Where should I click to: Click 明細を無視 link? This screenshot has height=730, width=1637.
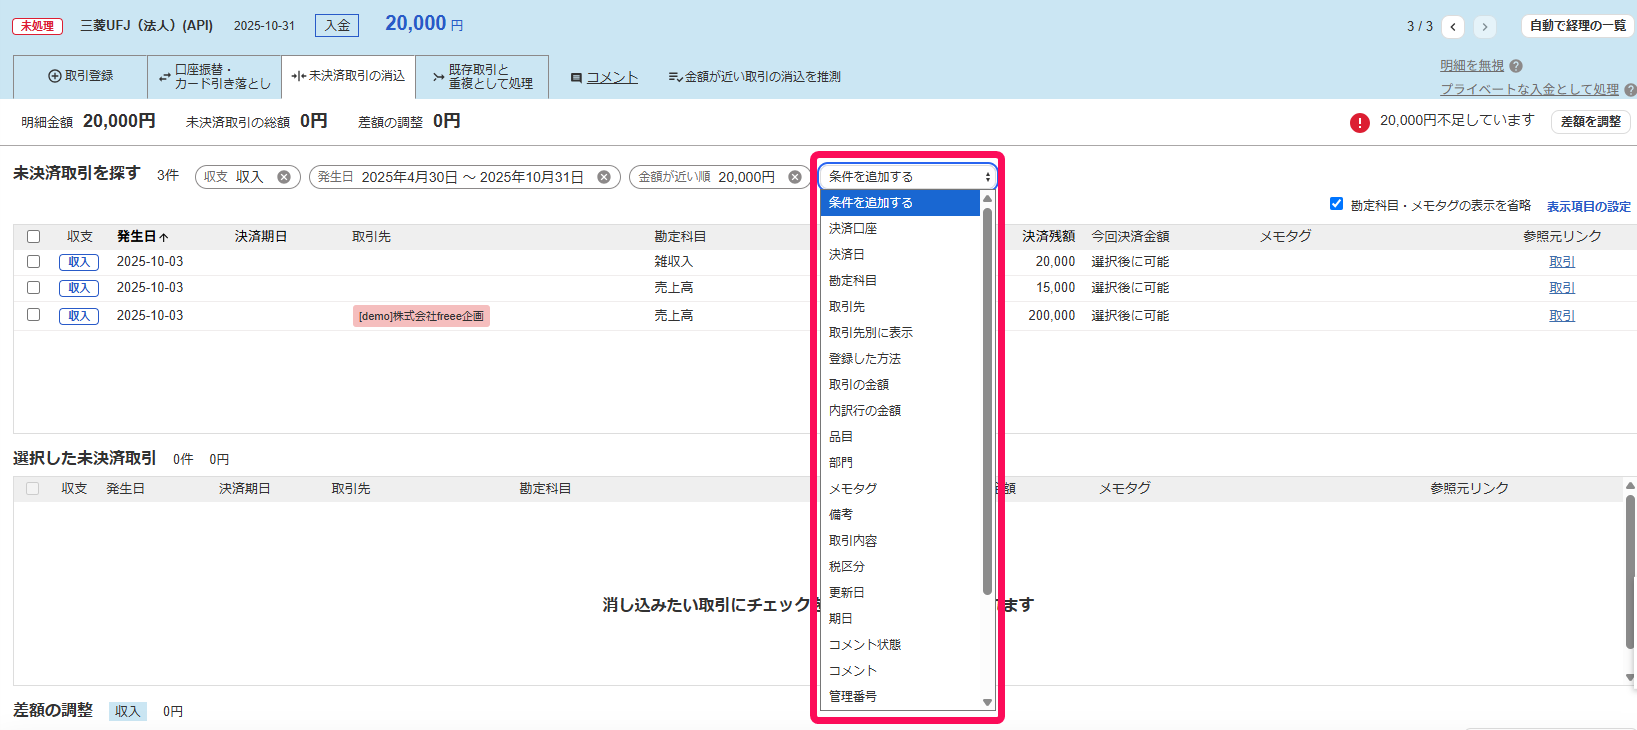click(x=1472, y=66)
